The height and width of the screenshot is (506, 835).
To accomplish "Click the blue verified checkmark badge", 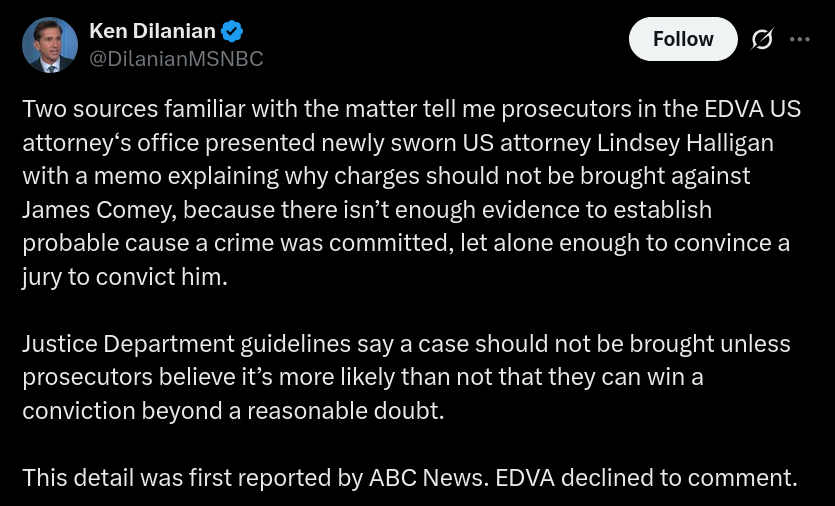I will coord(231,31).
